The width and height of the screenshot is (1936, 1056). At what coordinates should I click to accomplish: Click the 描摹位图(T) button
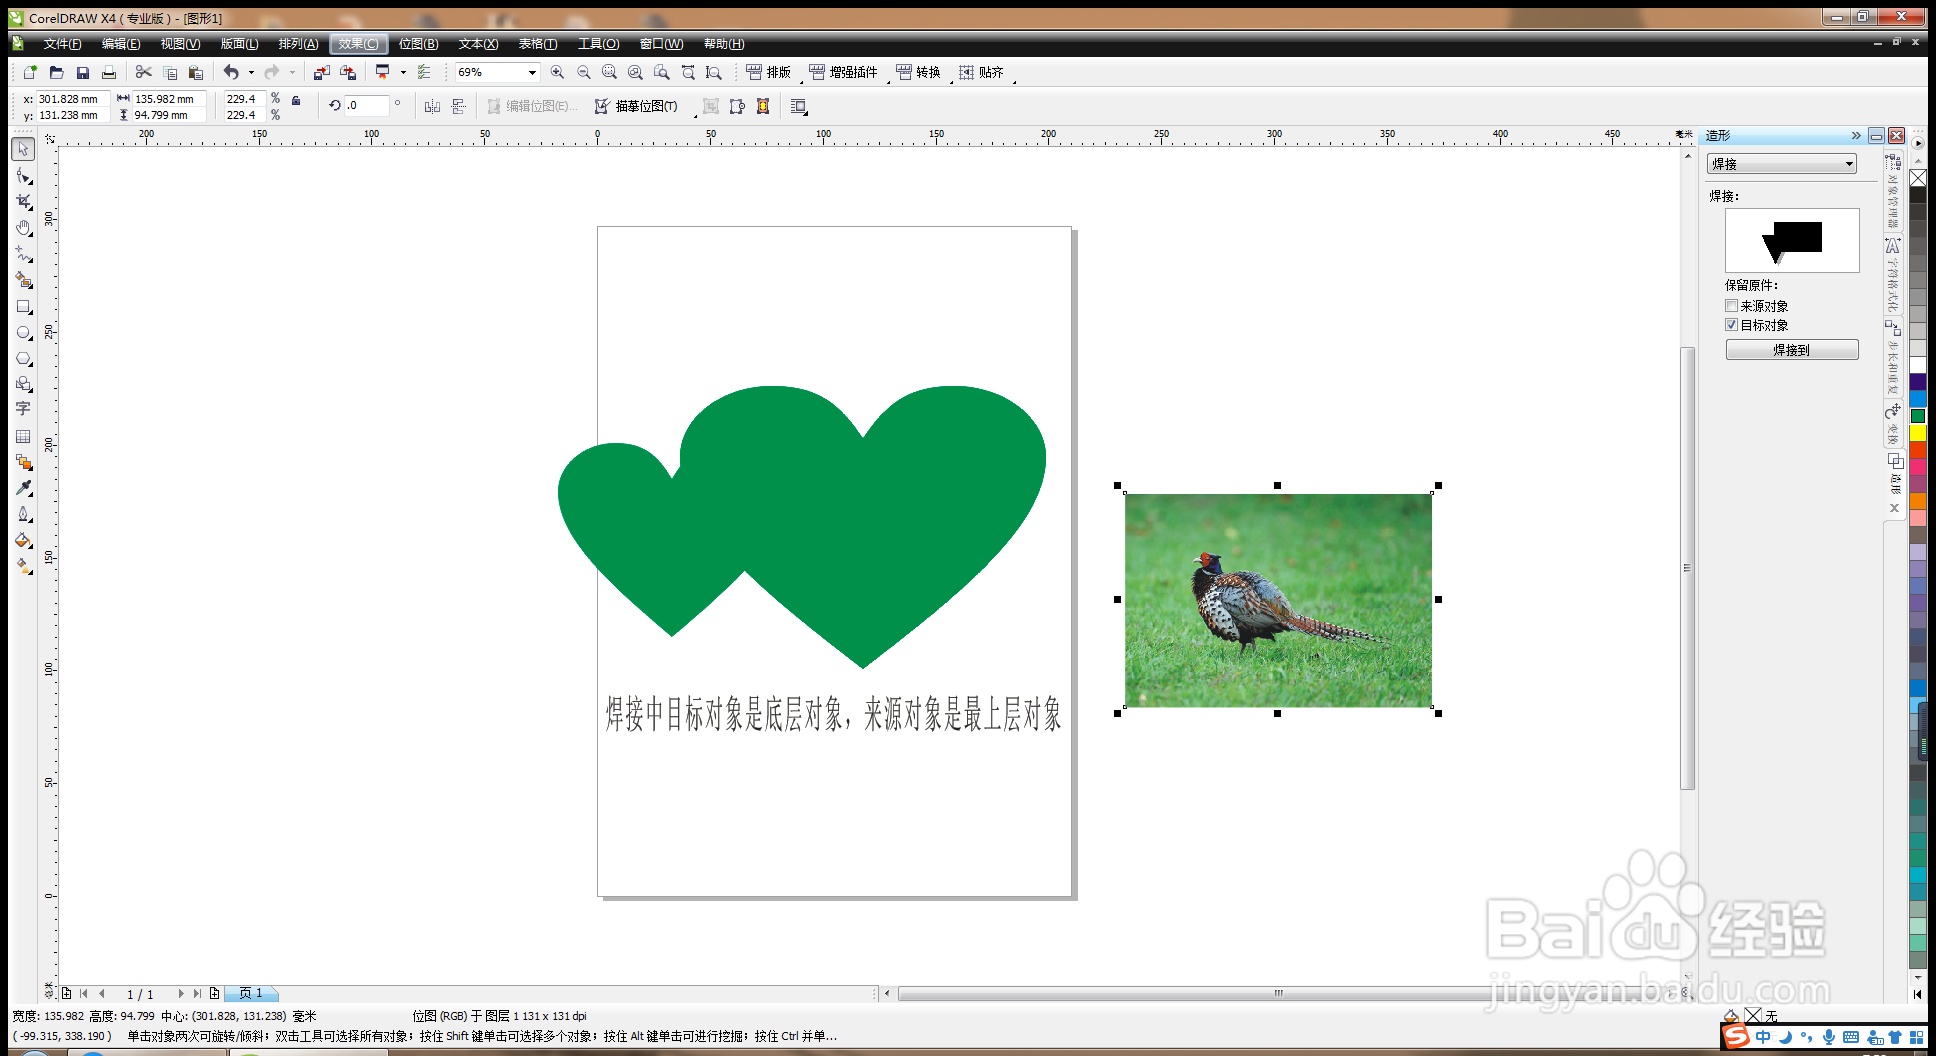(636, 106)
